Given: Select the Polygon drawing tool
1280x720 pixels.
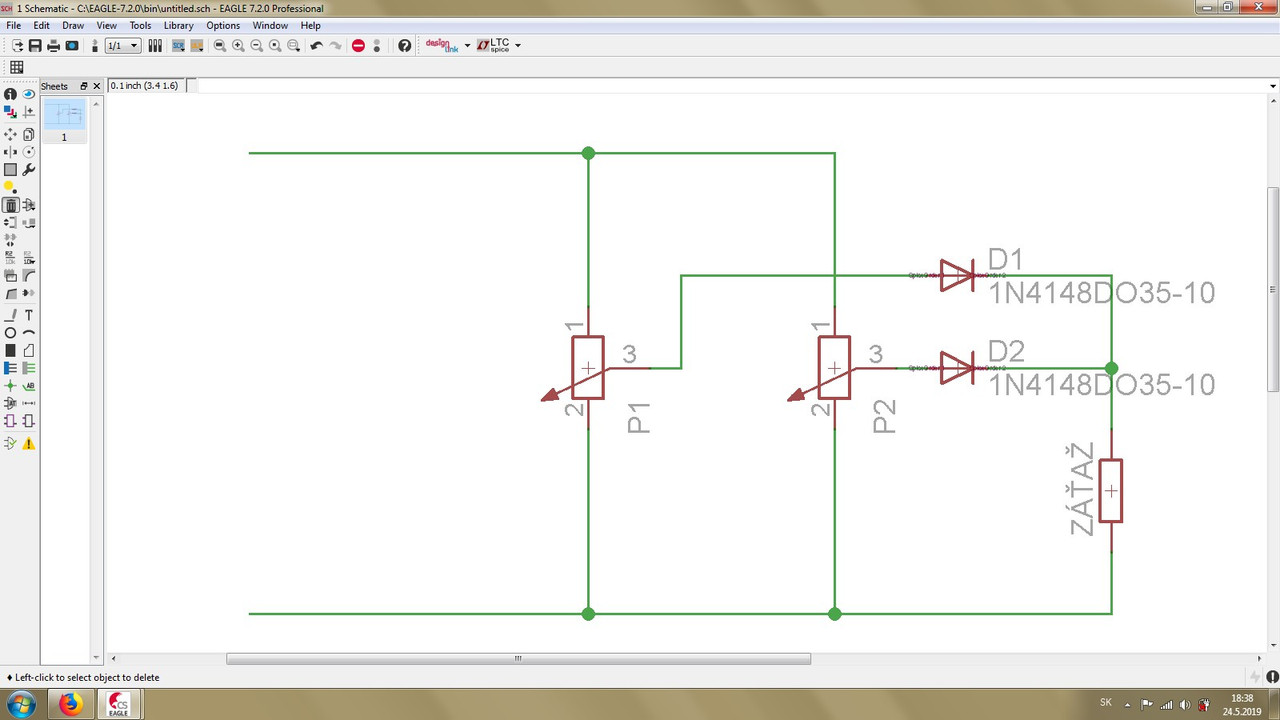Looking at the screenshot, I should click(x=29, y=351).
